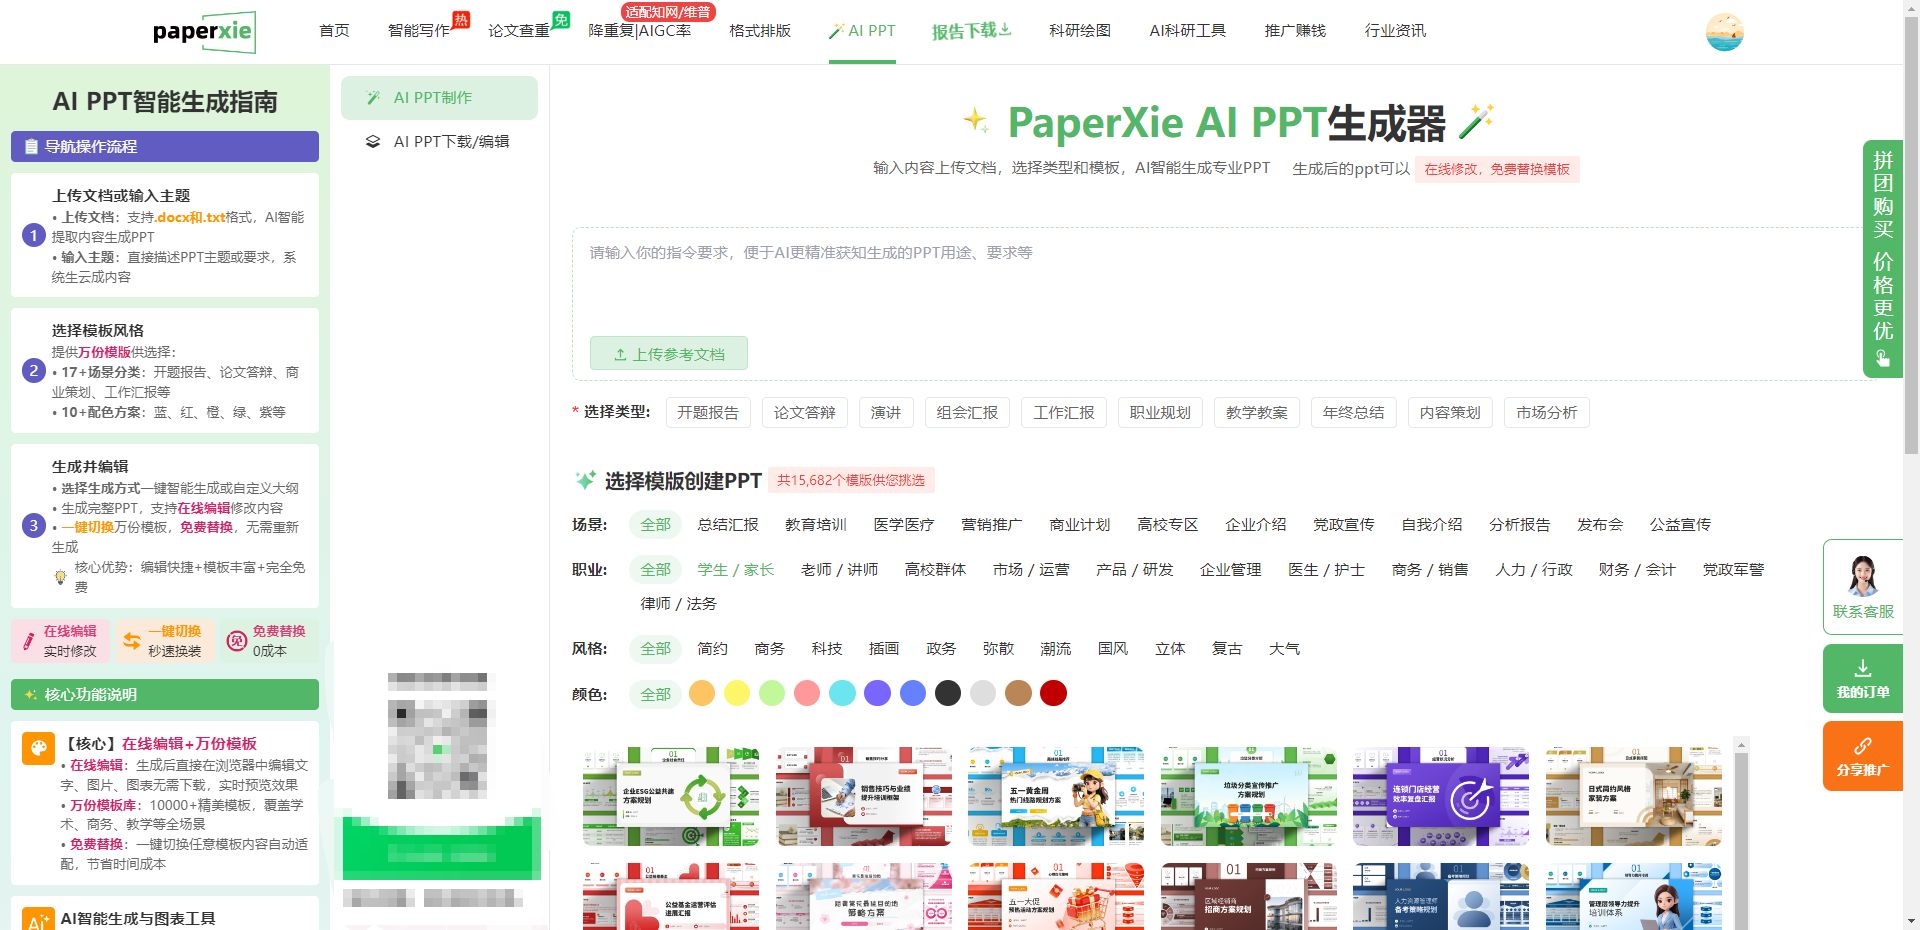Click the download icon in 我的订单 button

point(1862,668)
